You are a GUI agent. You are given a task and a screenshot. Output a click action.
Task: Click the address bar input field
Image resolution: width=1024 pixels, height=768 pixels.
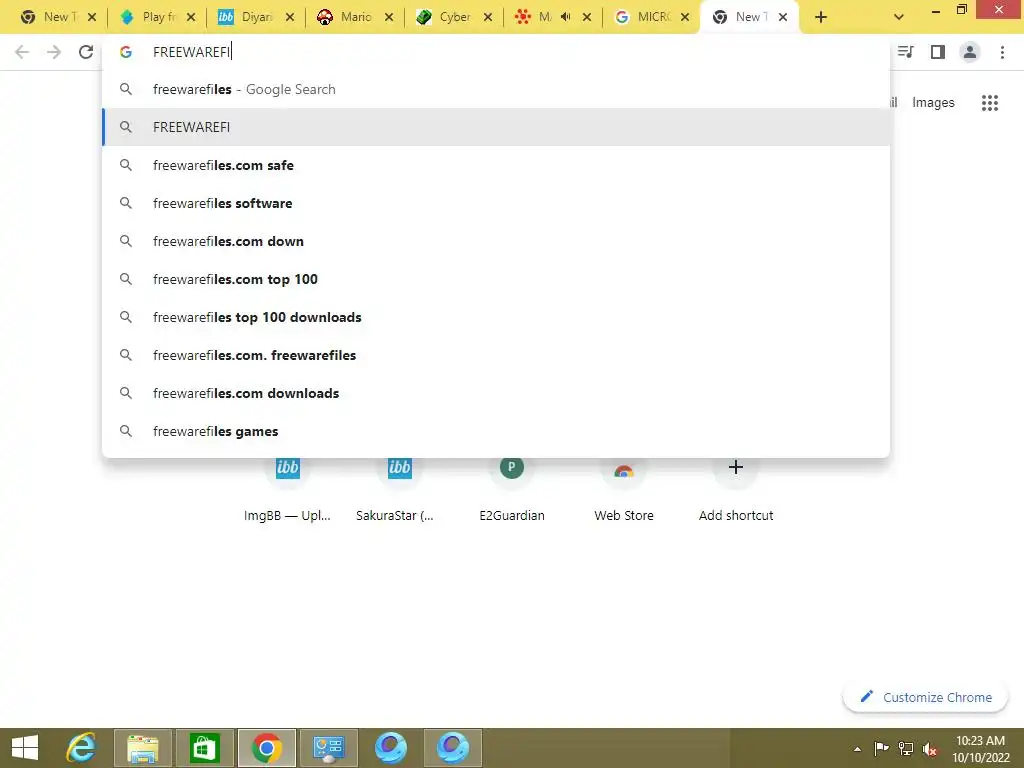coord(496,52)
